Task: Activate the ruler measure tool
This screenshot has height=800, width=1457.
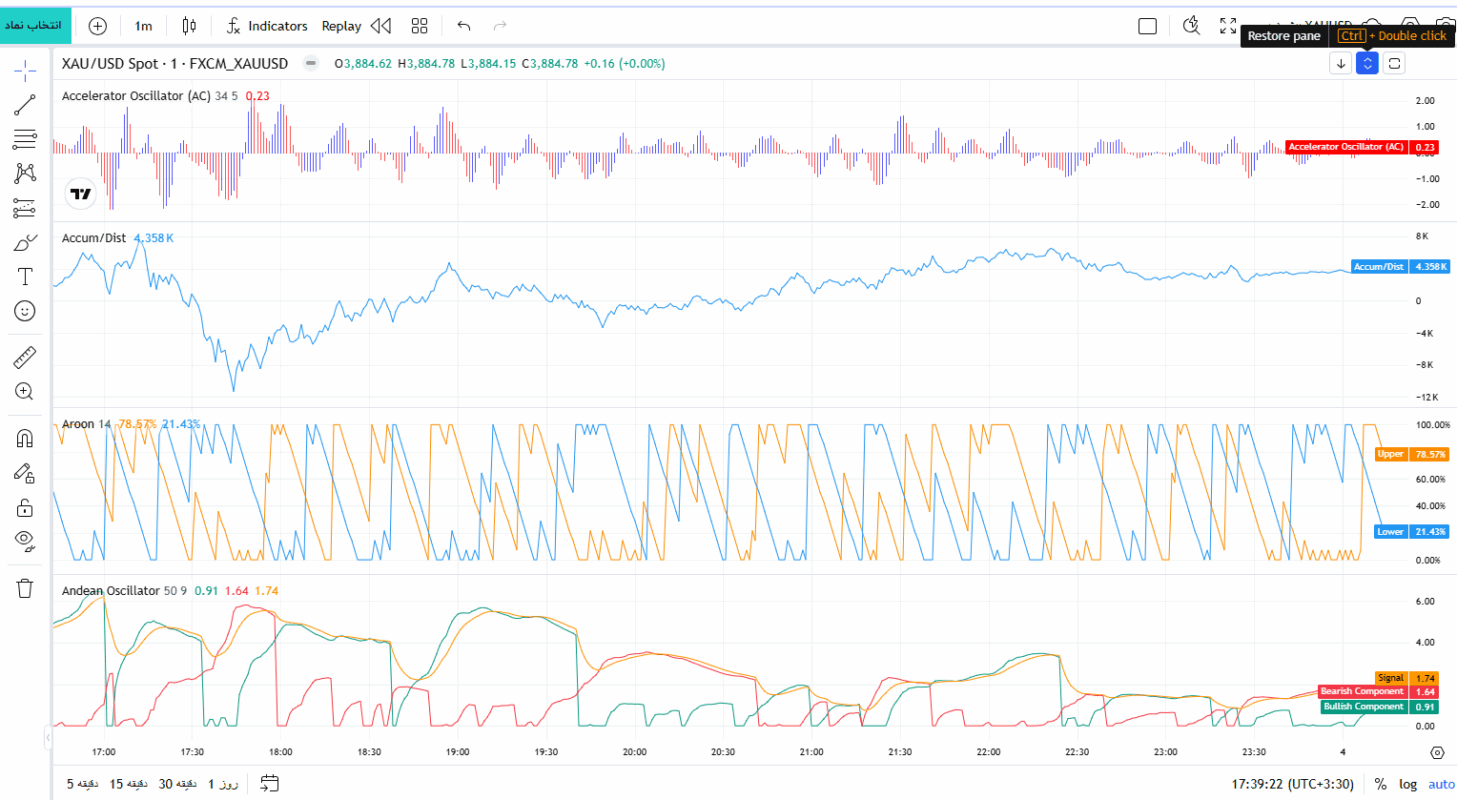Action: click(x=25, y=357)
